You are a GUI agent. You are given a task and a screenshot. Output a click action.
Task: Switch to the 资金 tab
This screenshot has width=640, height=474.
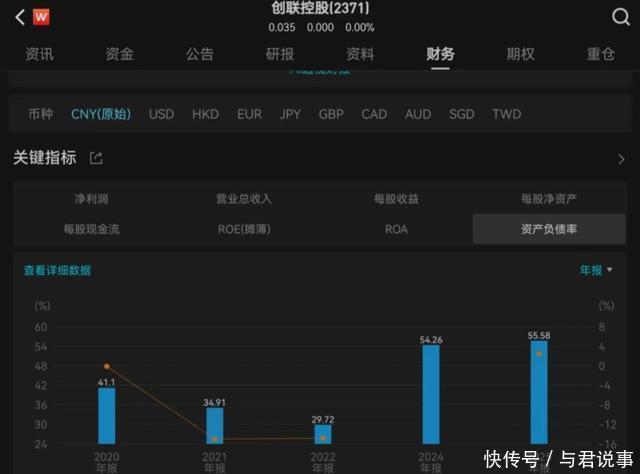tap(119, 54)
